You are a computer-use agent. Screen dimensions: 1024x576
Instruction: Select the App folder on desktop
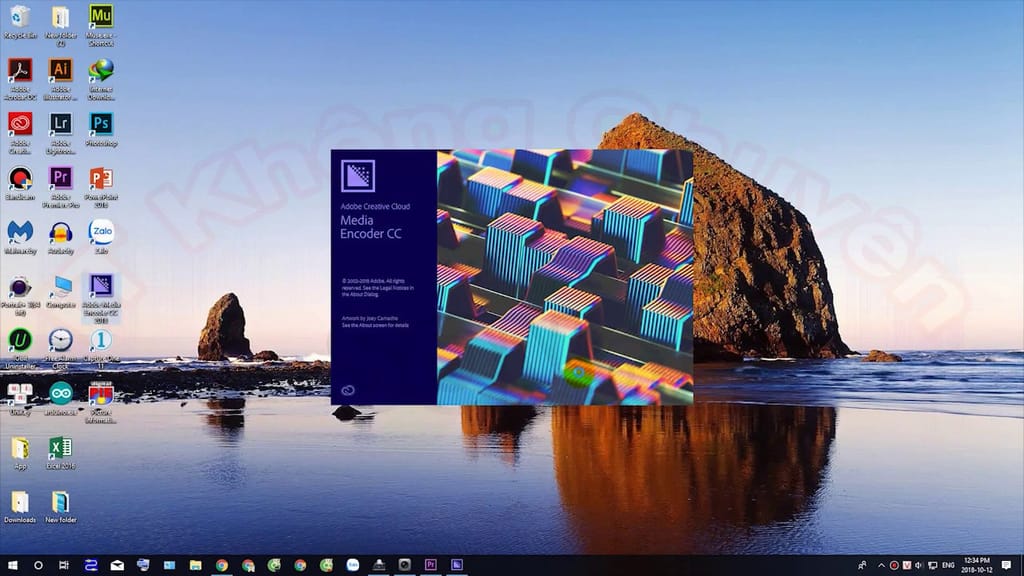tap(20, 453)
